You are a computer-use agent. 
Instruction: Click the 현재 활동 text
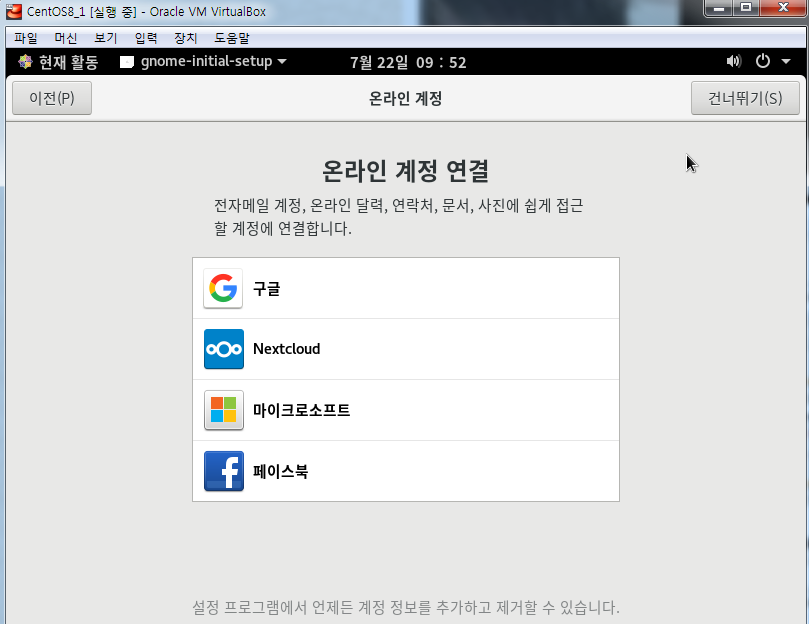pyautogui.click(x=69, y=62)
